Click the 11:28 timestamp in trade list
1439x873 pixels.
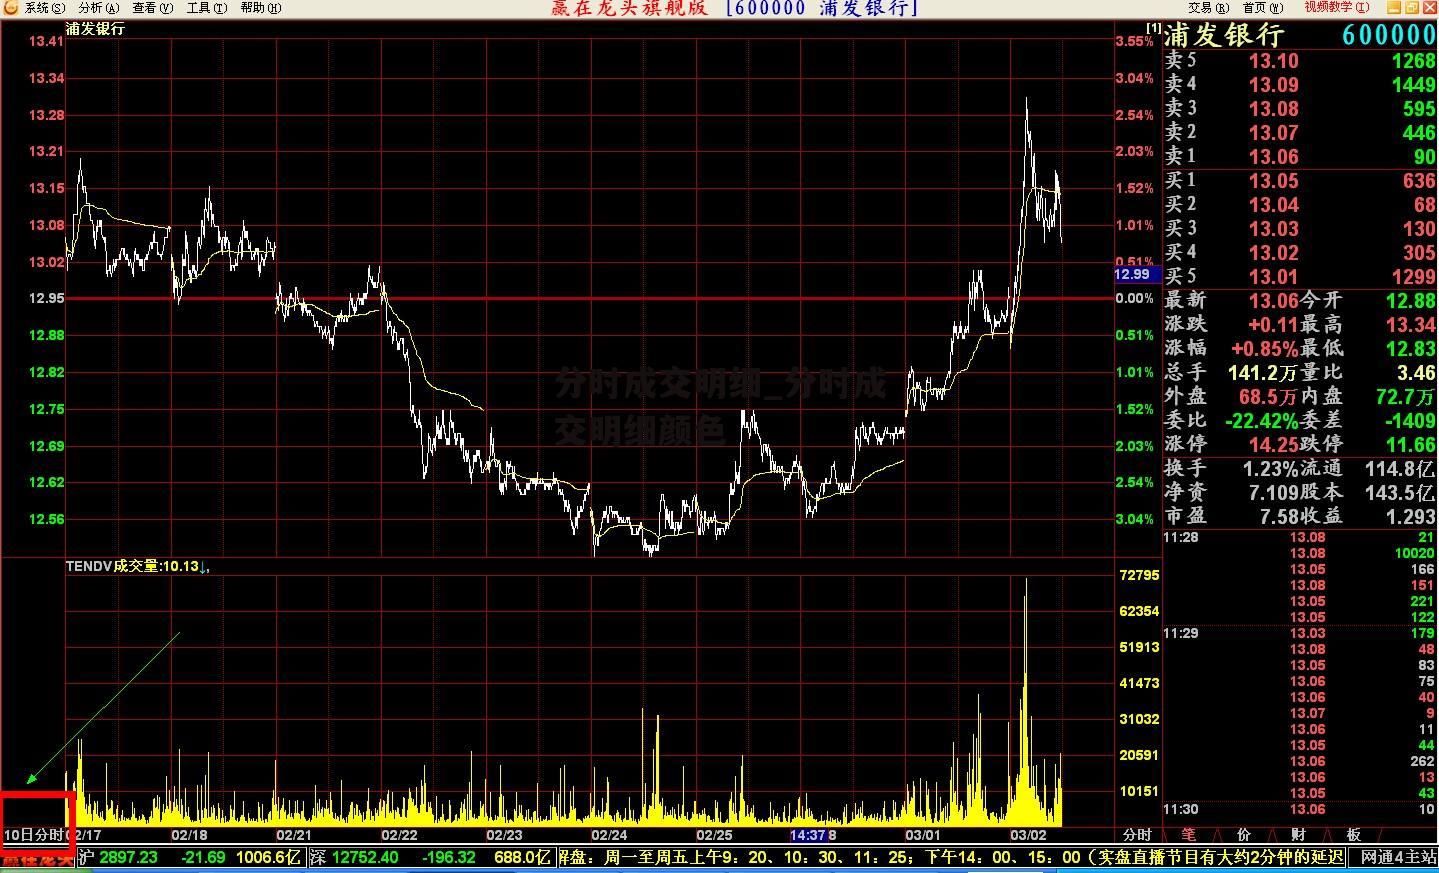pos(1181,538)
